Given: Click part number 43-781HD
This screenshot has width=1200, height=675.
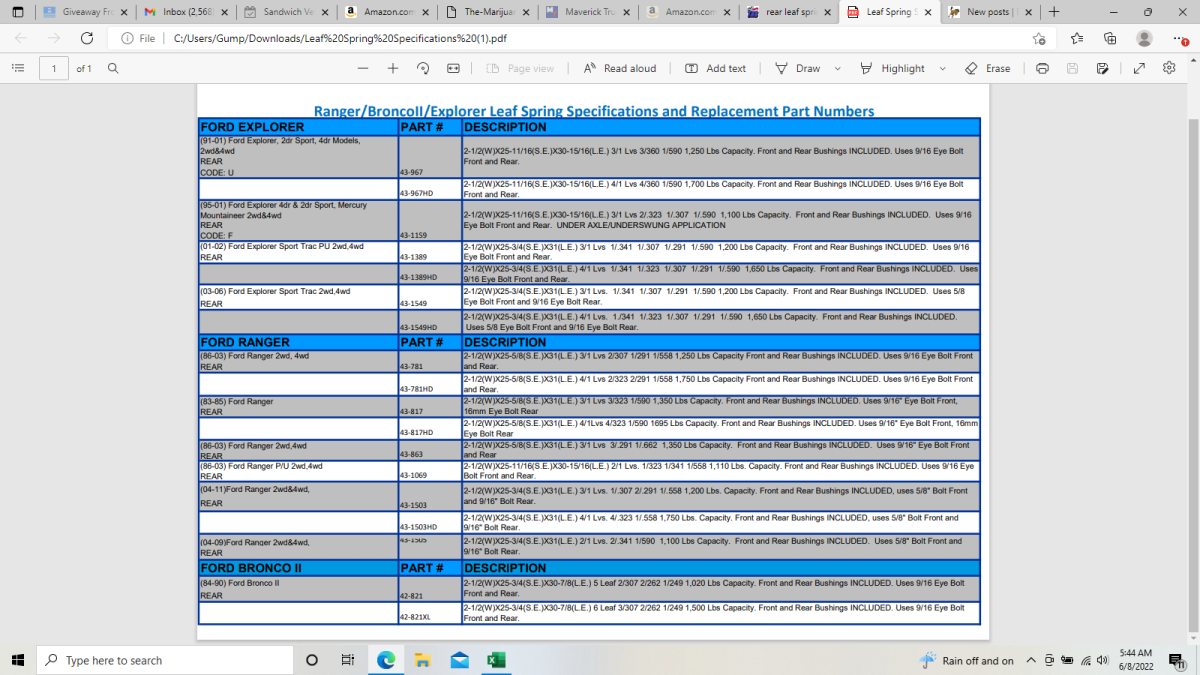Looking at the screenshot, I should coord(416,388).
